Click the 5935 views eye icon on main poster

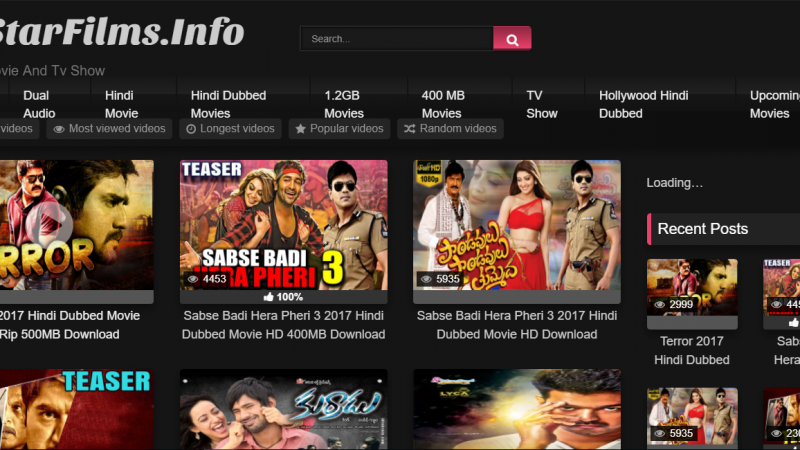[427, 279]
